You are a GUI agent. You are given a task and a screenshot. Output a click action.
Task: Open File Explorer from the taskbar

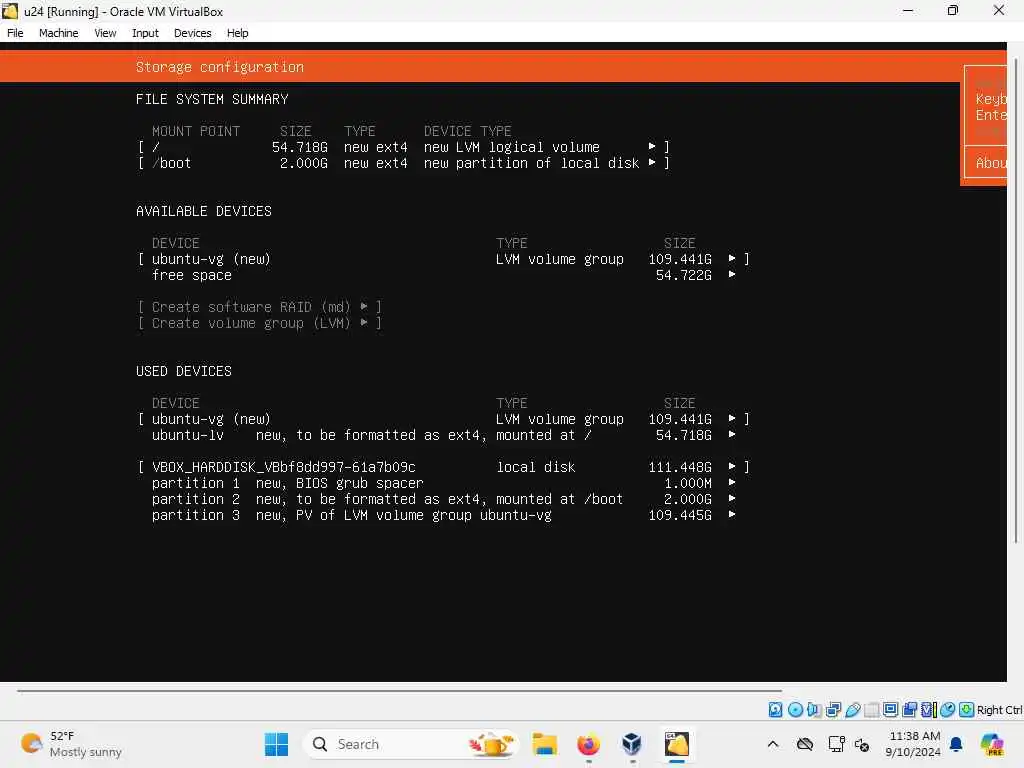545,744
